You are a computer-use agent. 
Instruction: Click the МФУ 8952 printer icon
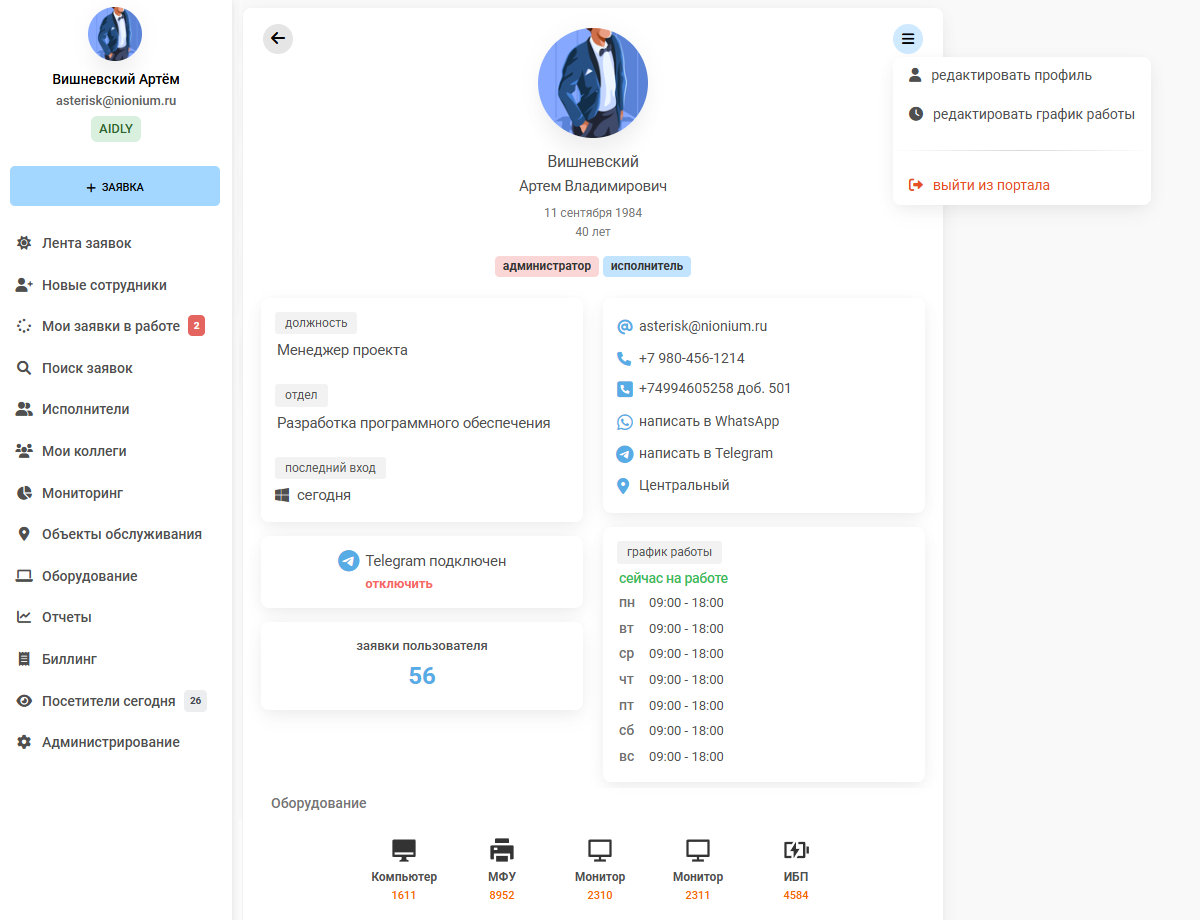[x=502, y=851]
